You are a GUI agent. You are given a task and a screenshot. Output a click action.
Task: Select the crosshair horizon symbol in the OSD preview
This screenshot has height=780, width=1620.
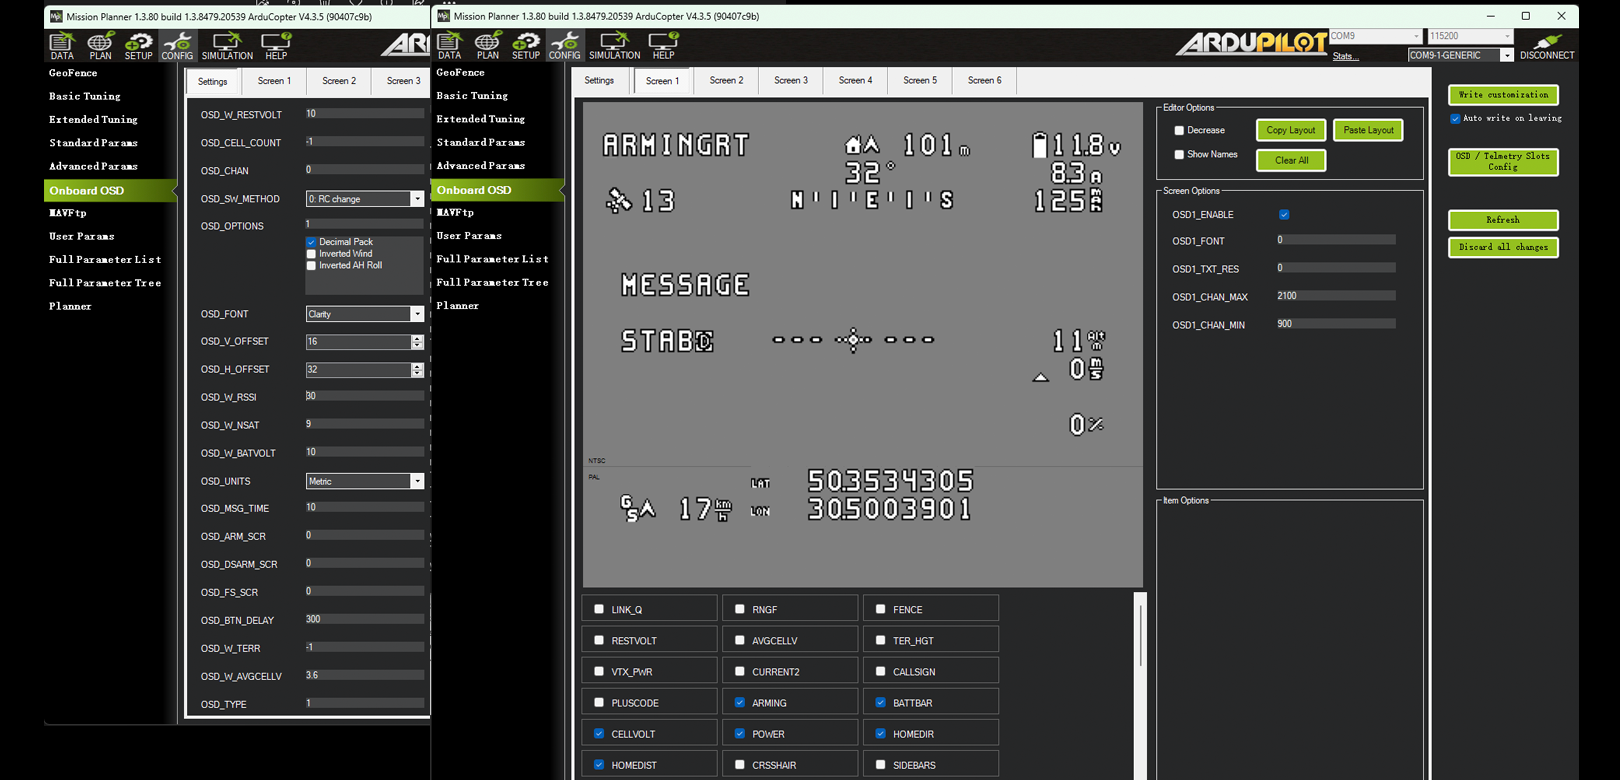click(853, 340)
